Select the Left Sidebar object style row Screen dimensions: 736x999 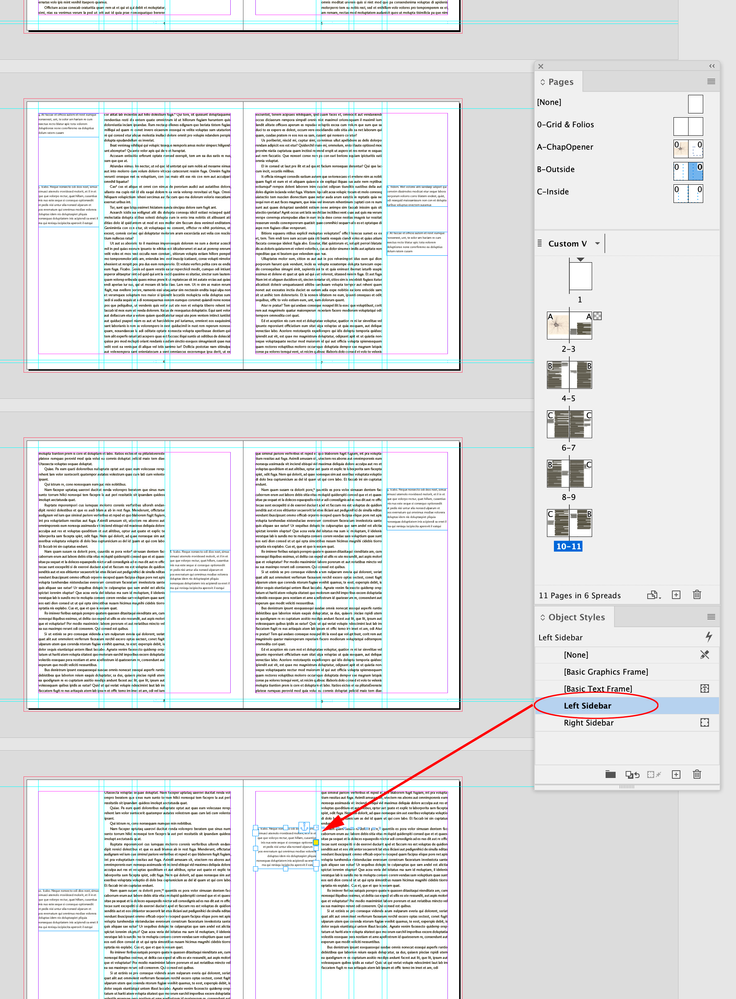[627, 705]
